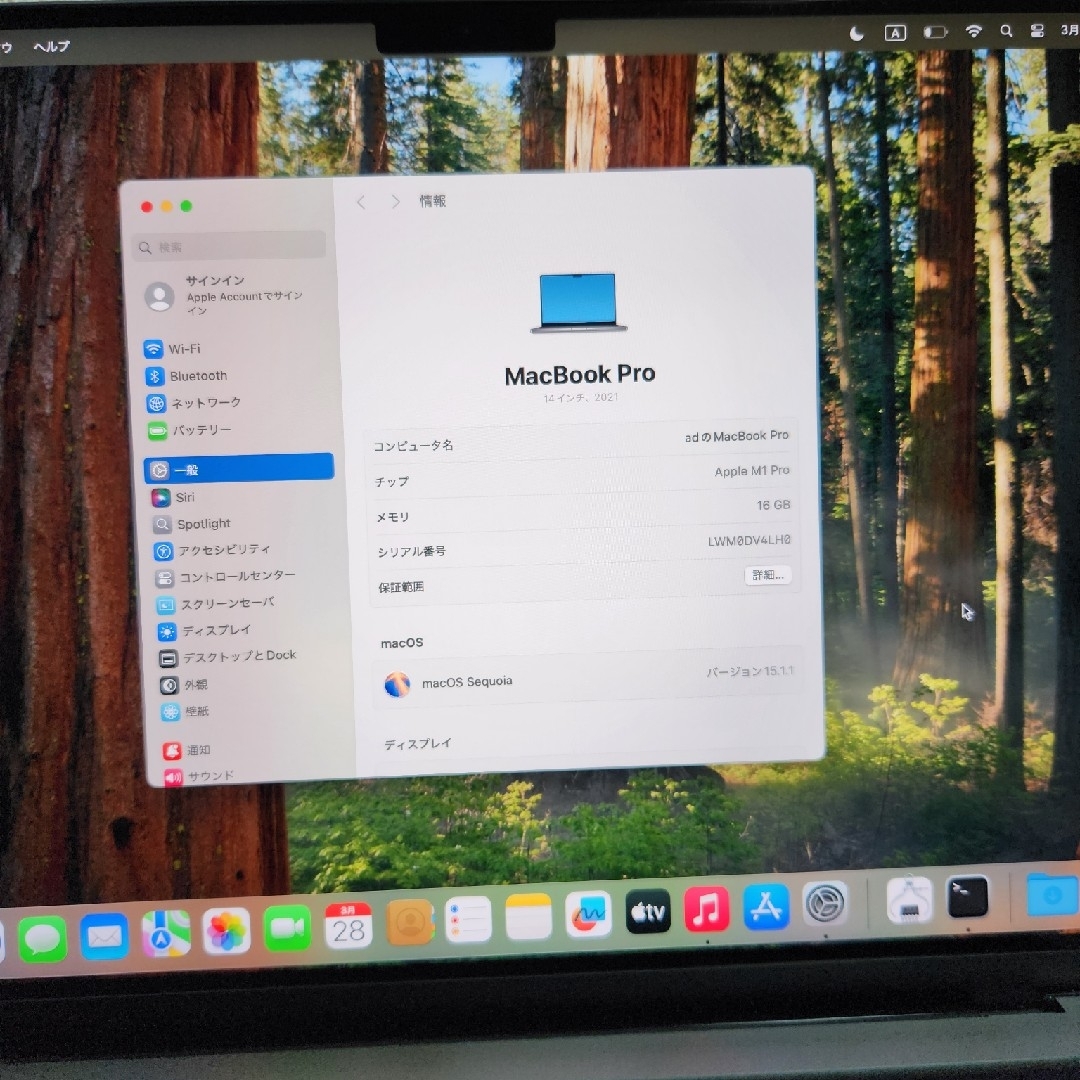The width and height of the screenshot is (1080, 1080).
Task: Open Calendar from the Dock
Action: coord(348,926)
